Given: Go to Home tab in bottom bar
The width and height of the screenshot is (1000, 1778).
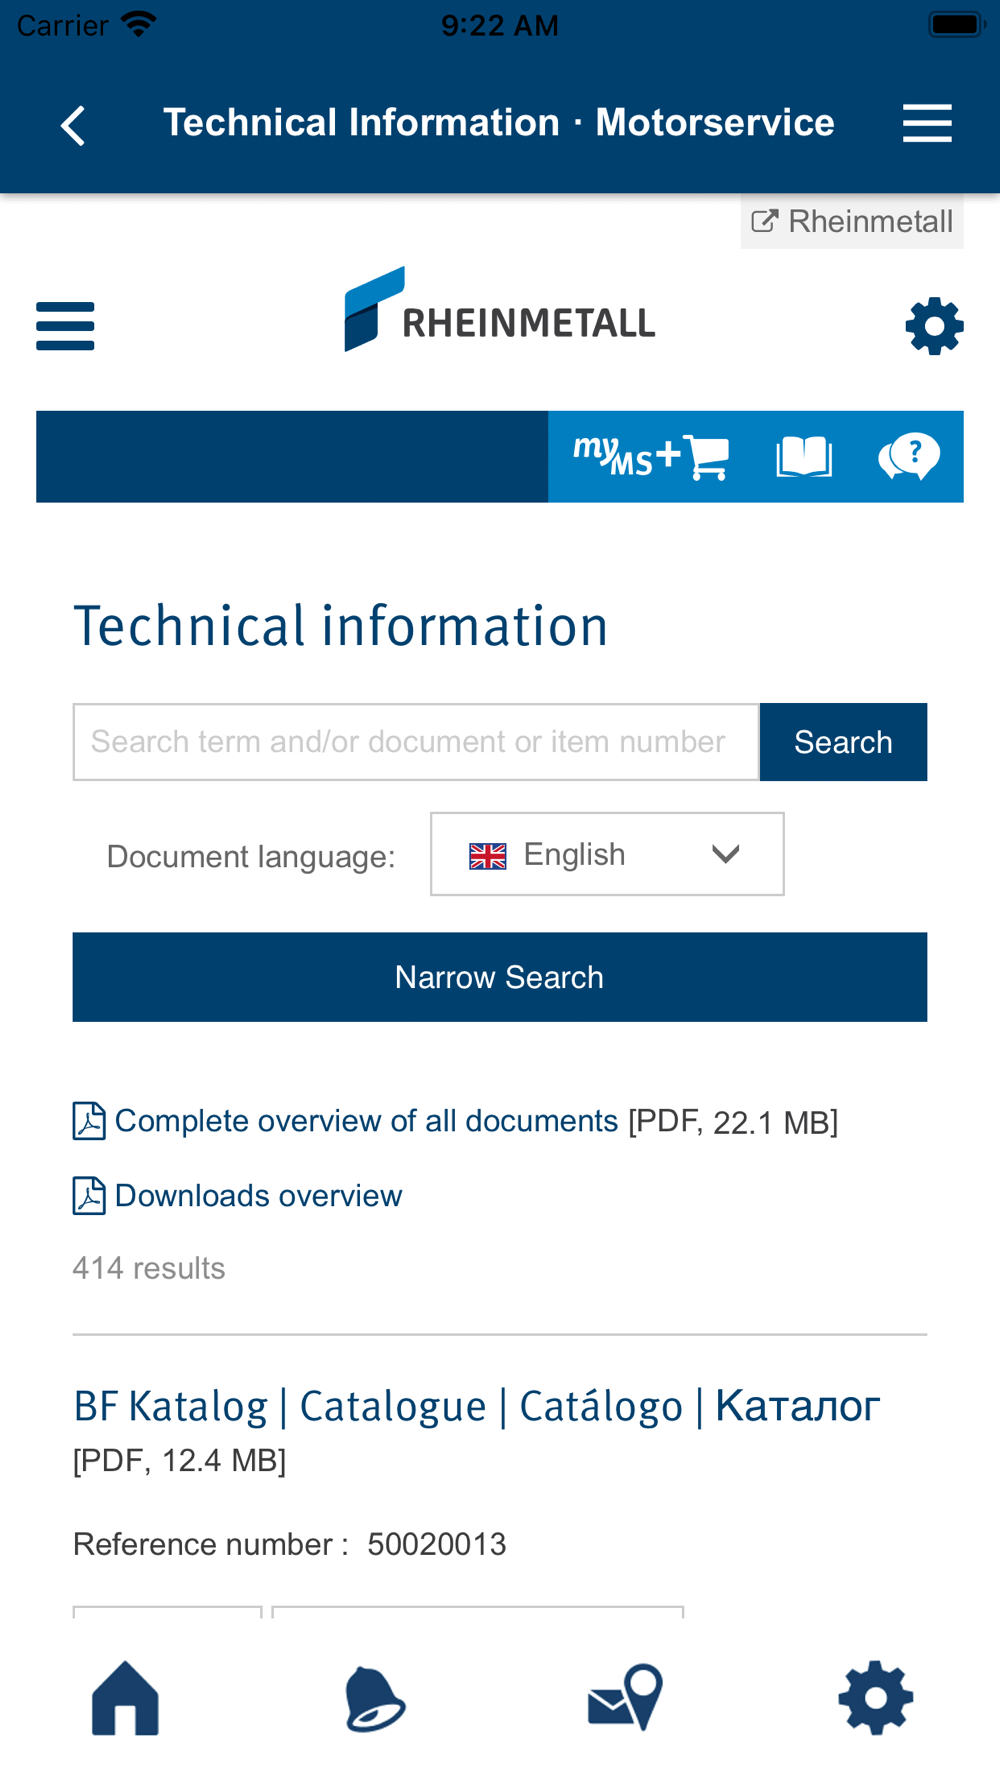Looking at the screenshot, I should point(125,1698).
